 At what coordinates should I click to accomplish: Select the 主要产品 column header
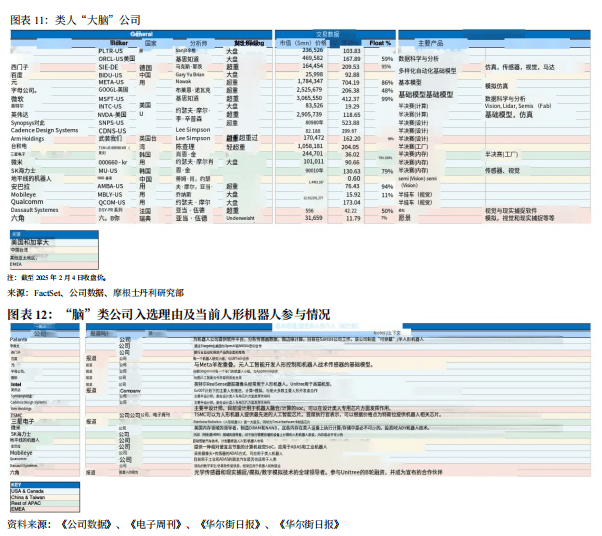pyautogui.click(x=430, y=43)
